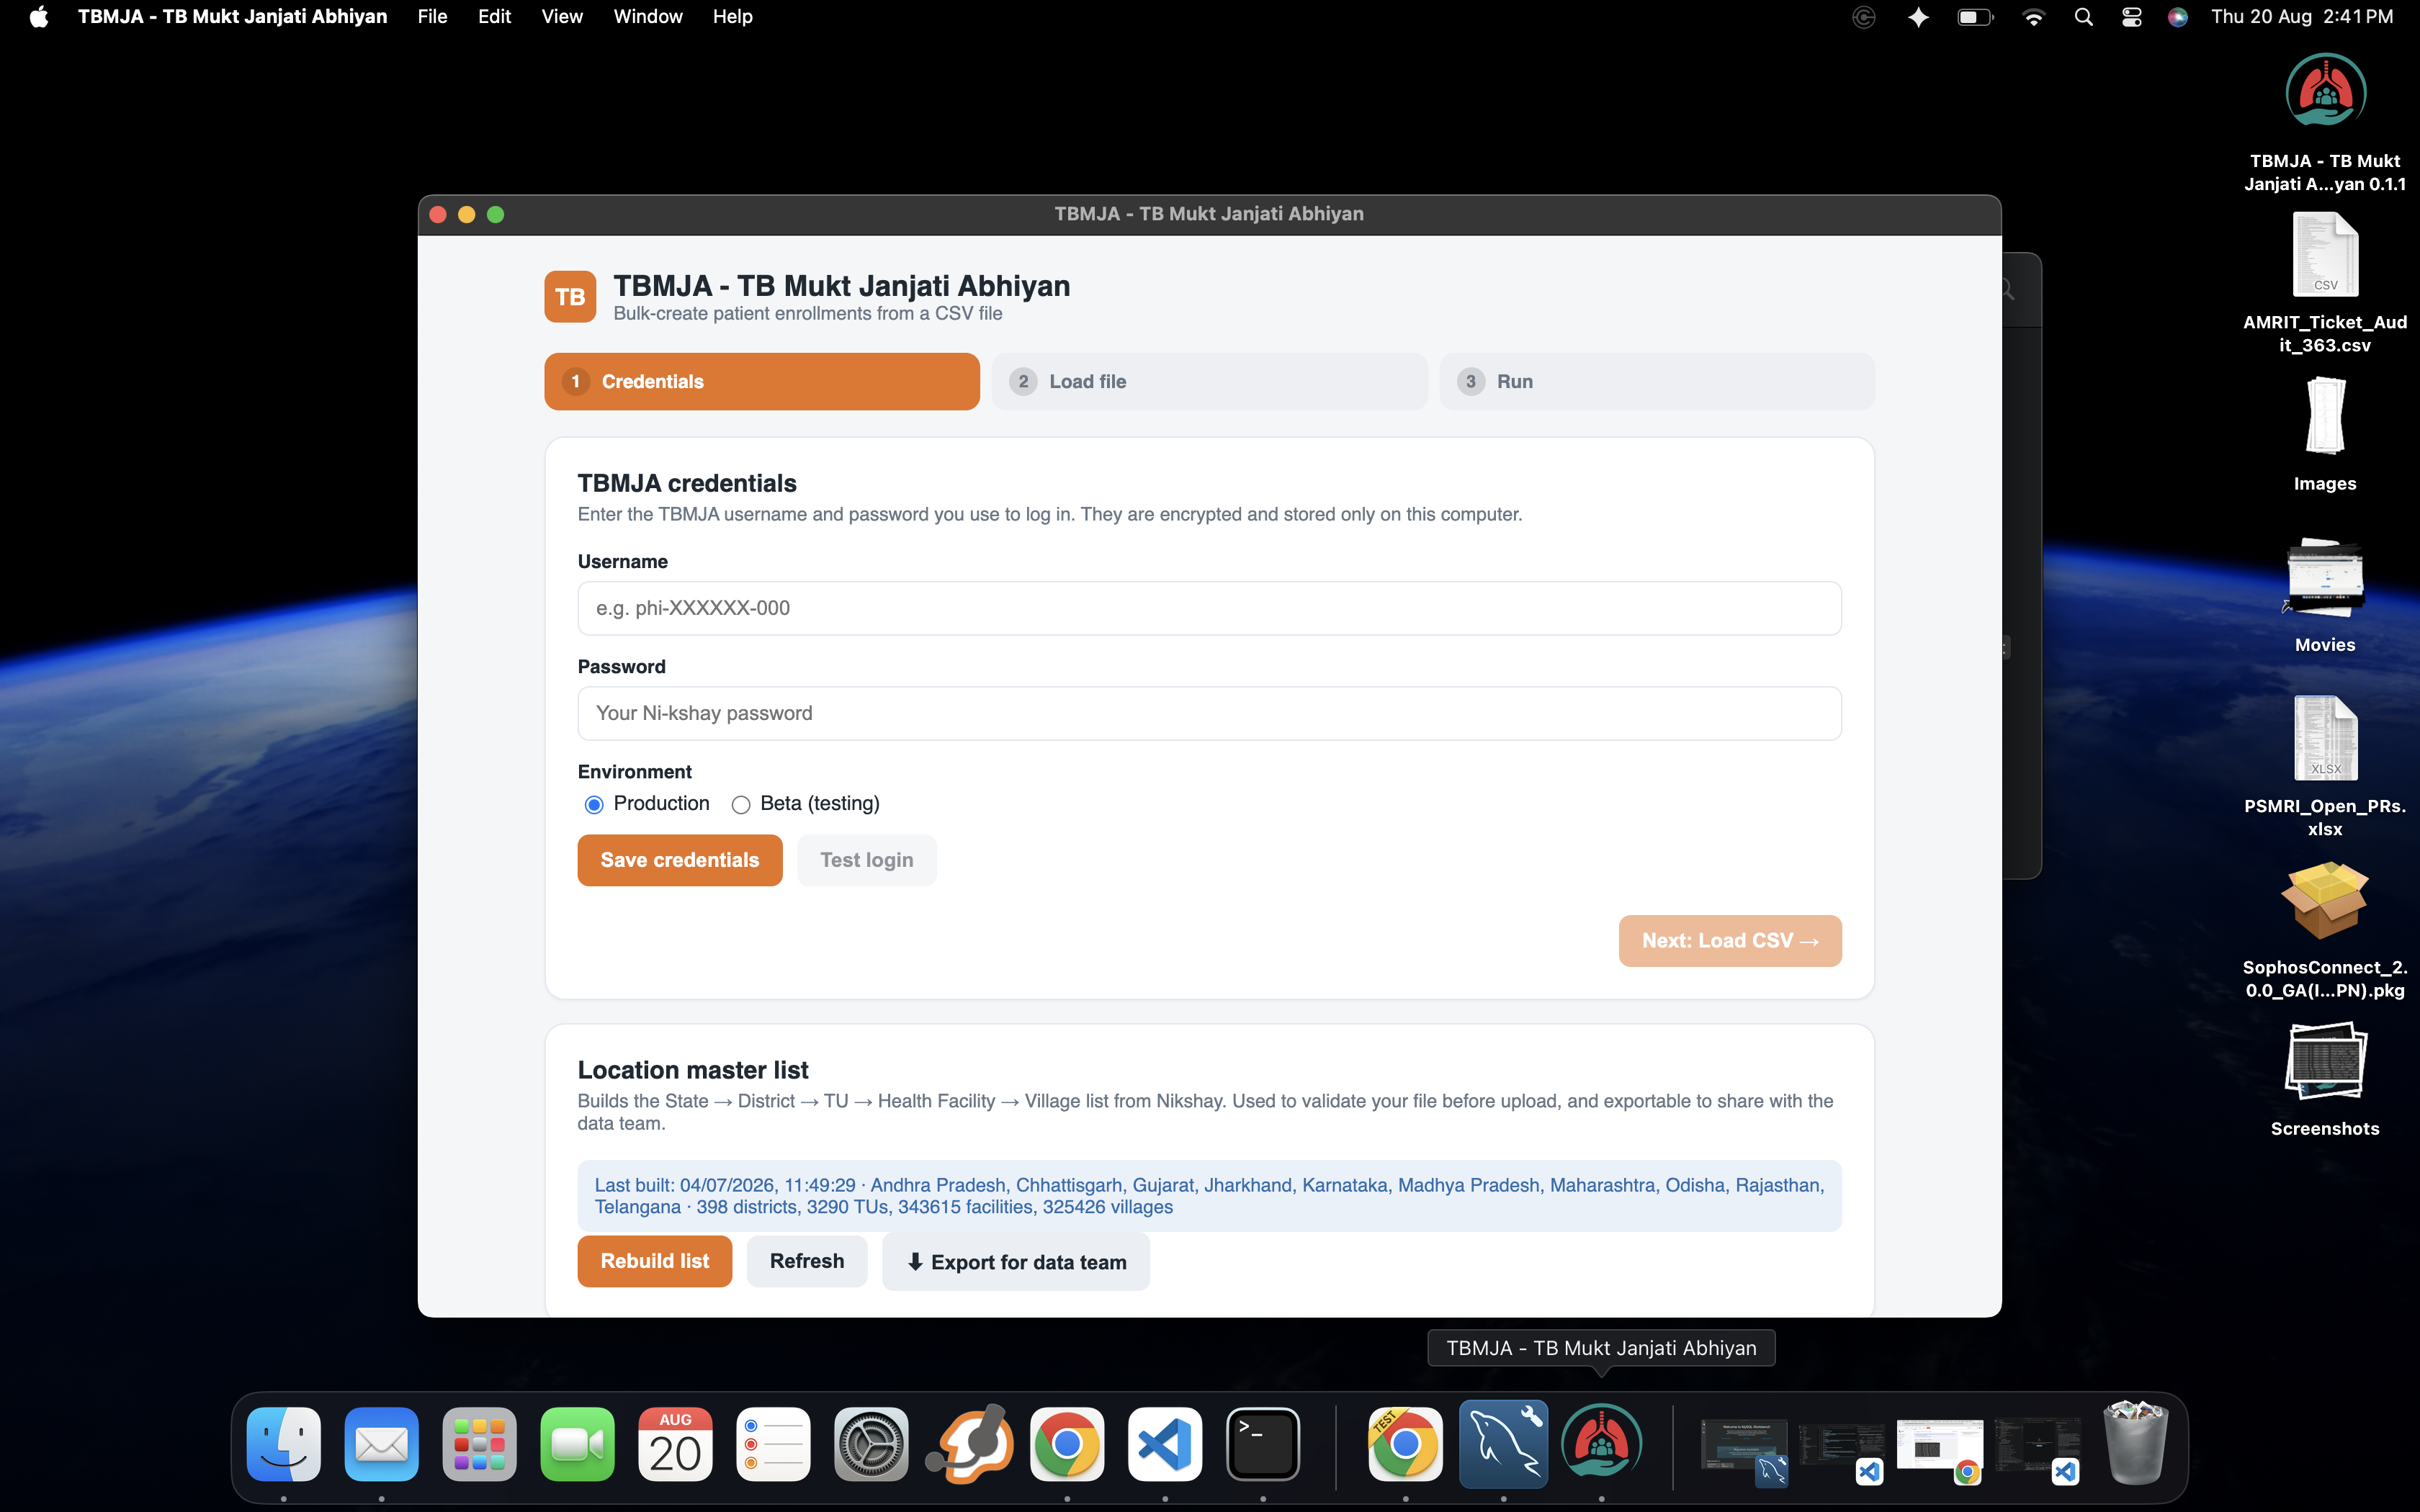
Task: Click the "Last built" location summary text
Action: [x=1209, y=1196]
